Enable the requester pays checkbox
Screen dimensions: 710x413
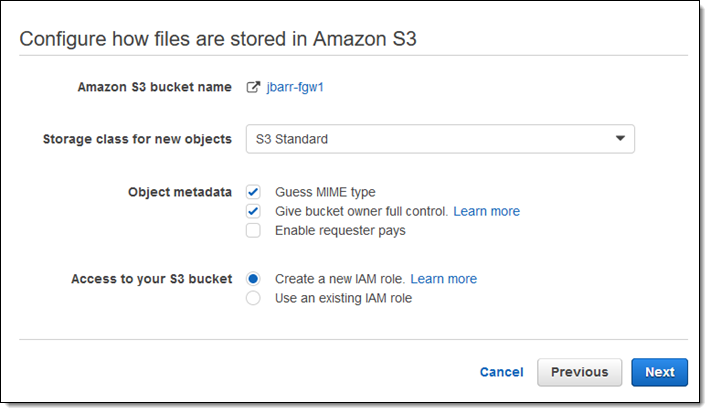(x=254, y=230)
